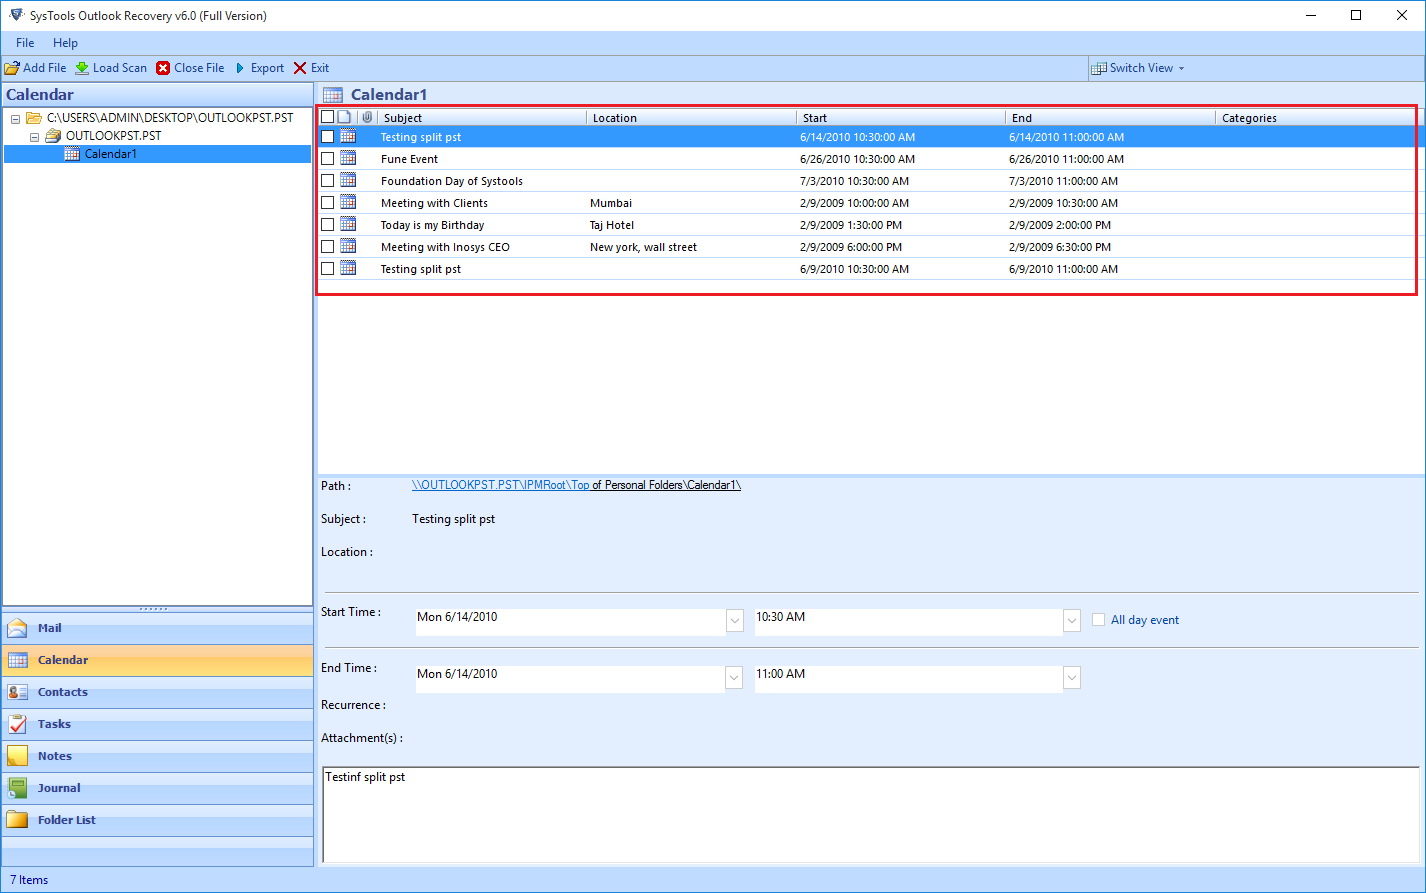Select the New york, wall street cell
The height and width of the screenshot is (893, 1426).
coord(643,247)
